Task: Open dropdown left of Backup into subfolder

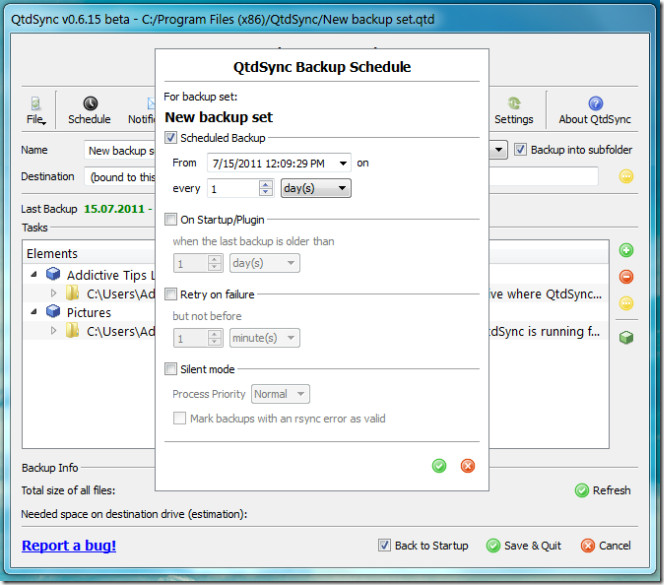Action: click(x=498, y=150)
